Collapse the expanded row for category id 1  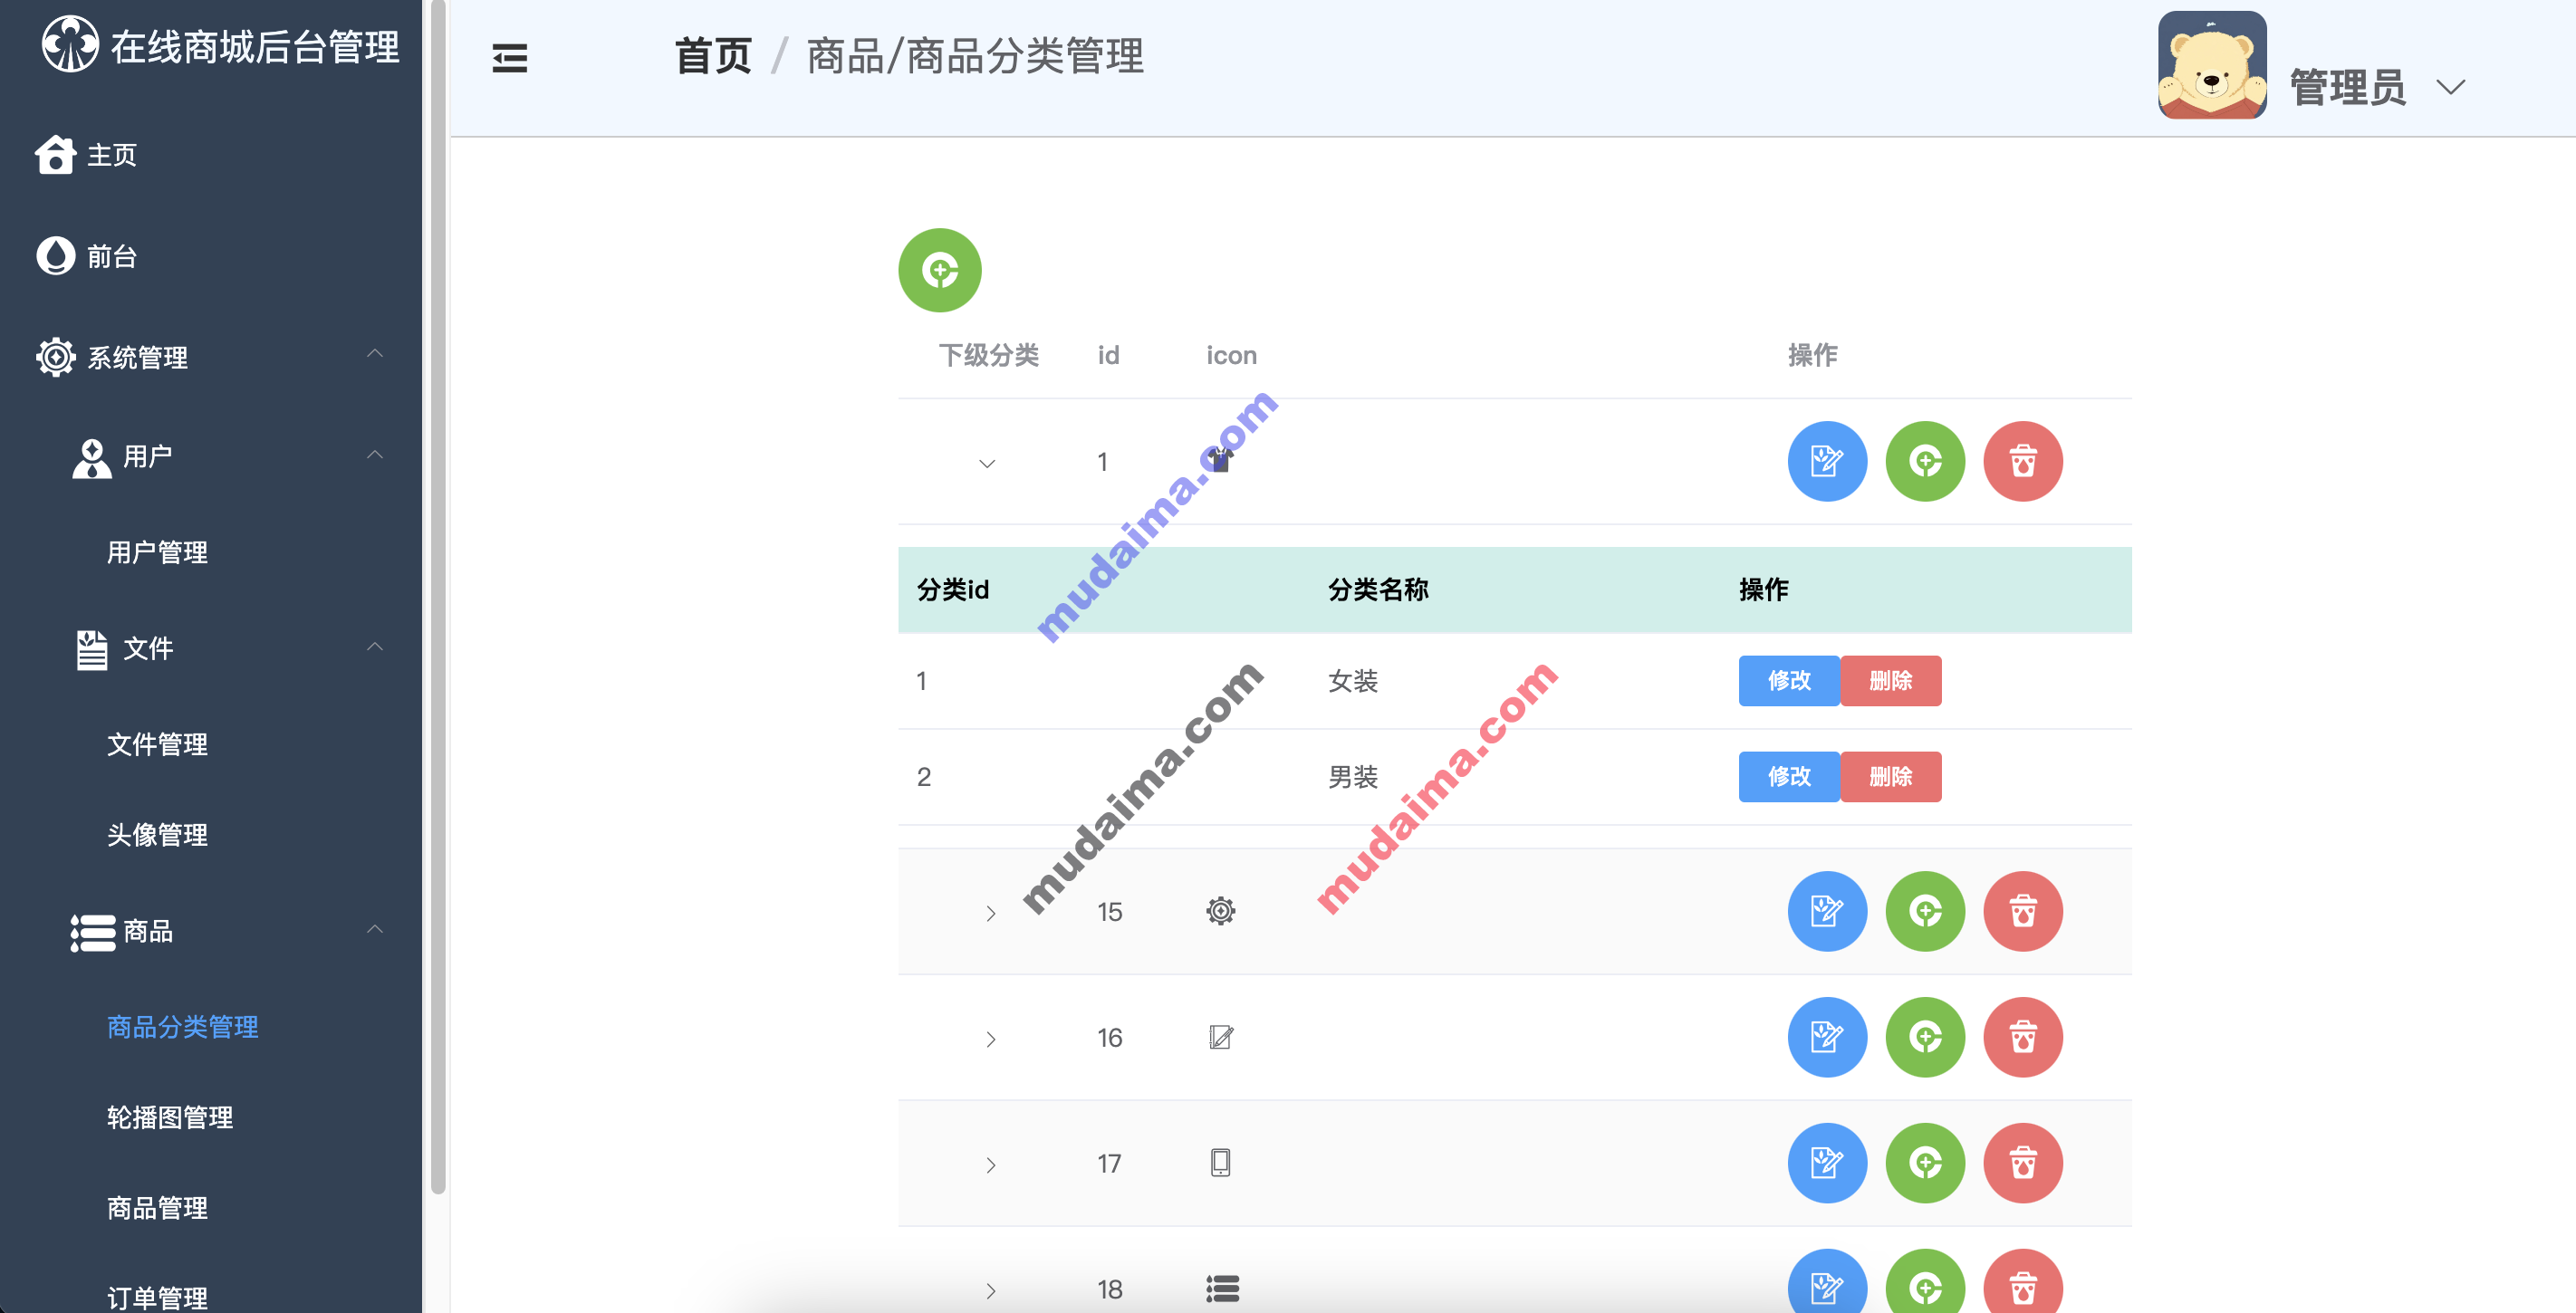tap(986, 463)
